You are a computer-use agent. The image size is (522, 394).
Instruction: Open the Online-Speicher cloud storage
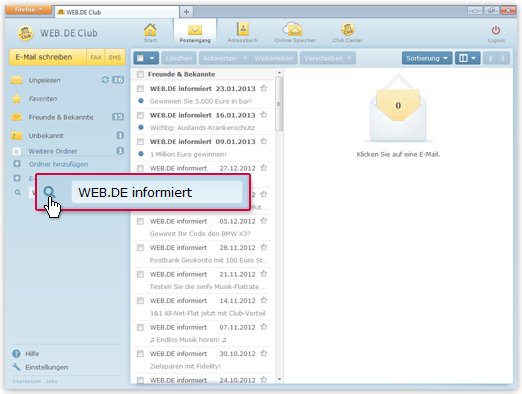click(295, 32)
